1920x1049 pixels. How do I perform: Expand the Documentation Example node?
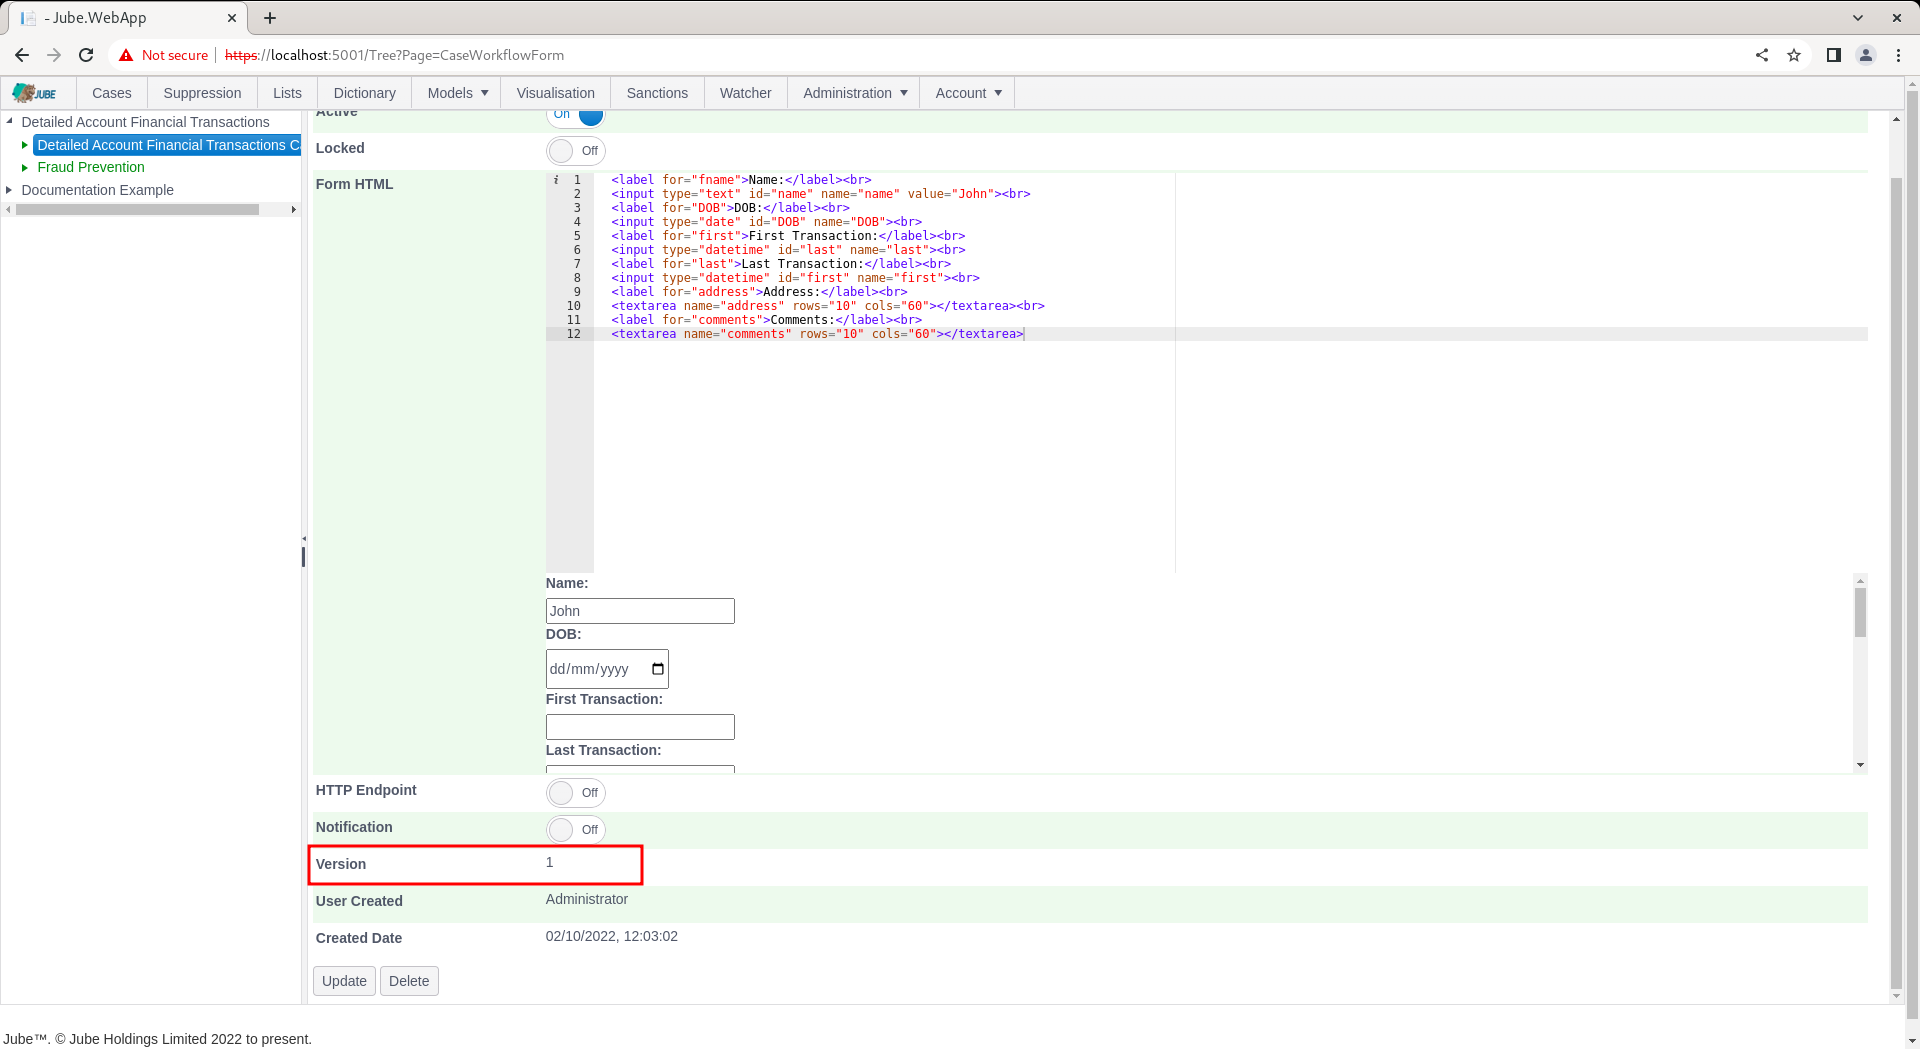(x=10, y=190)
